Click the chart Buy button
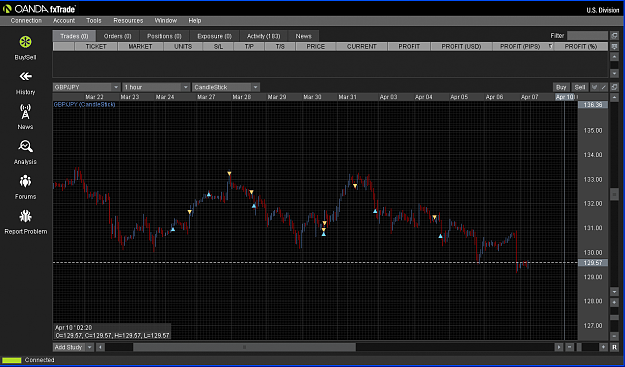The image size is (625, 367). (561, 87)
